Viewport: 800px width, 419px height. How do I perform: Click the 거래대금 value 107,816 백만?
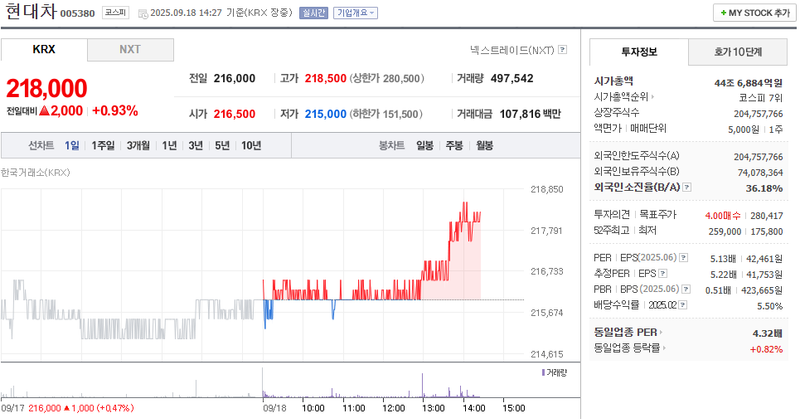coord(530,114)
